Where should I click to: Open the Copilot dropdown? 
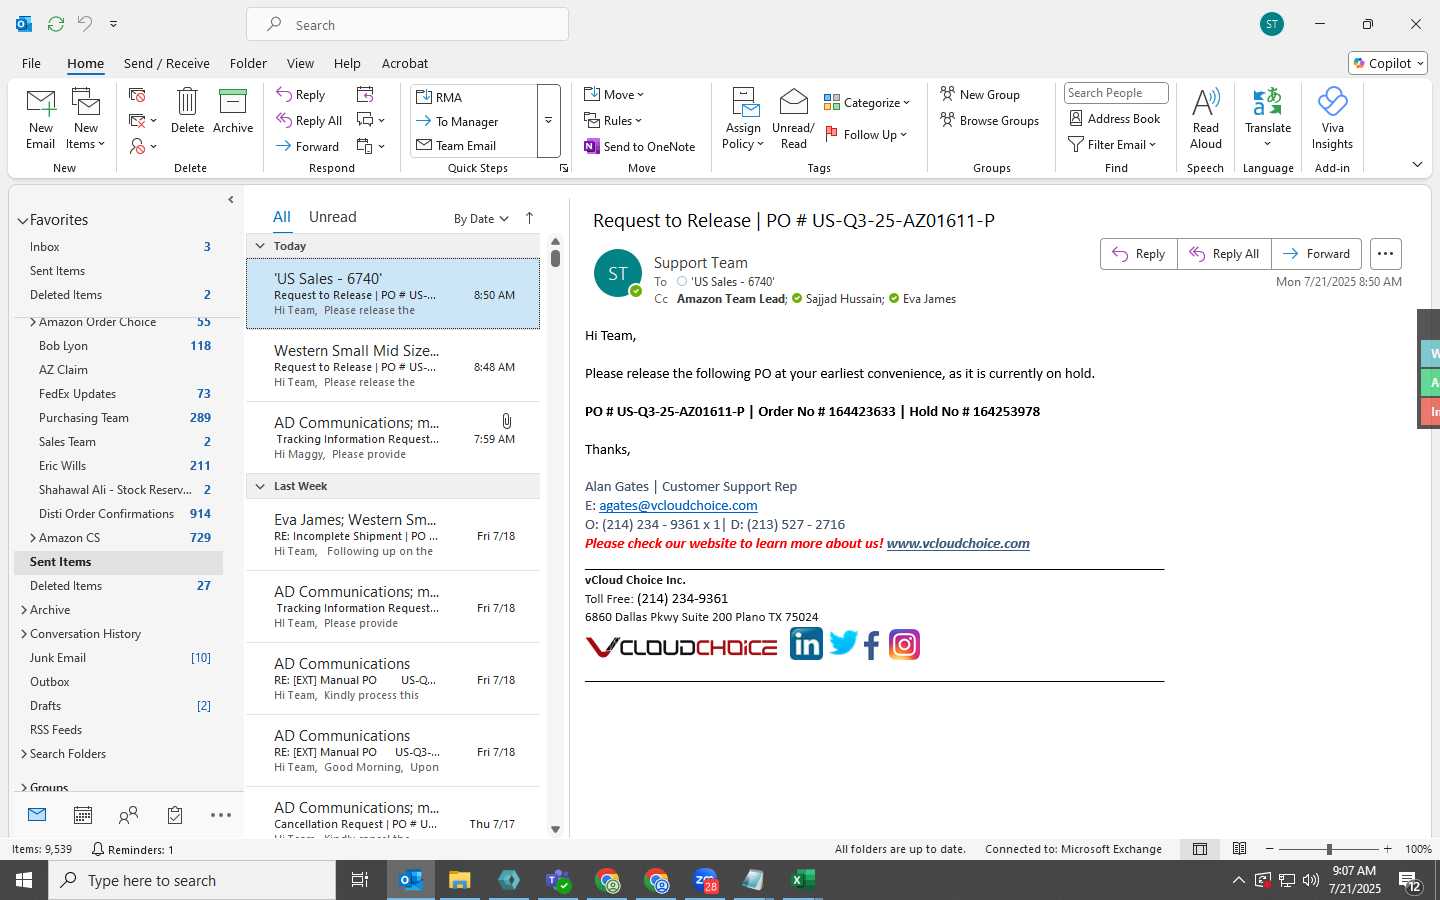(1388, 63)
